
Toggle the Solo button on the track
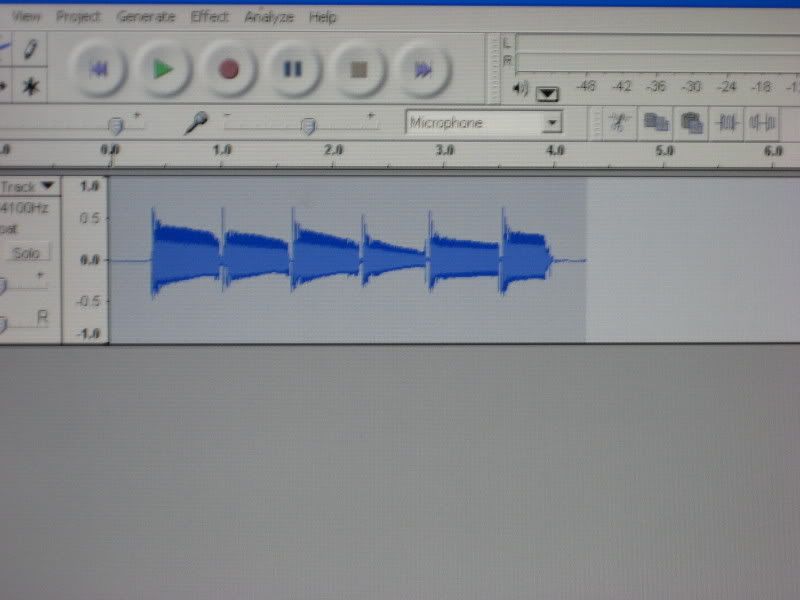pyautogui.click(x=26, y=253)
